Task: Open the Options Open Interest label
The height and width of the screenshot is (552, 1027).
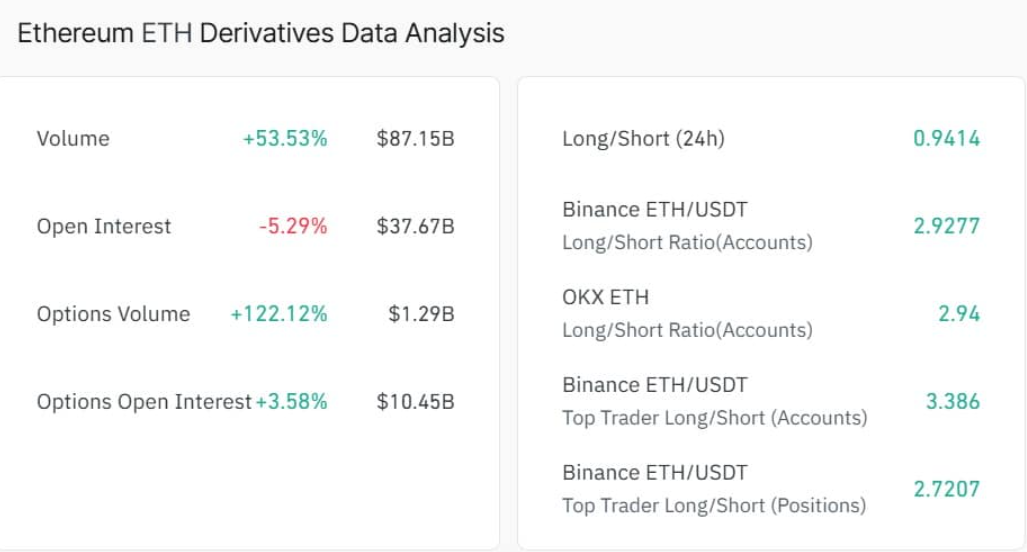Action: [144, 402]
